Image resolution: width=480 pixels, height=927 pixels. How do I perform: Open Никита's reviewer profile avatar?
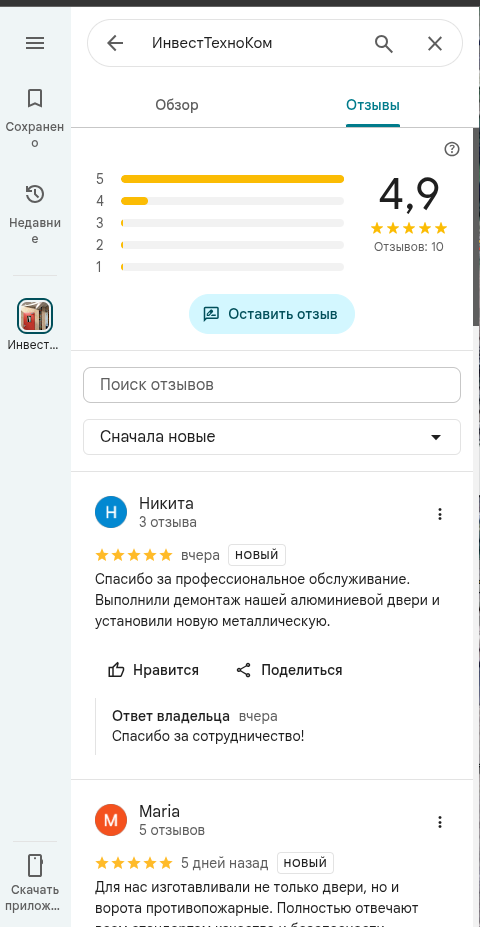(x=111, y=512)
